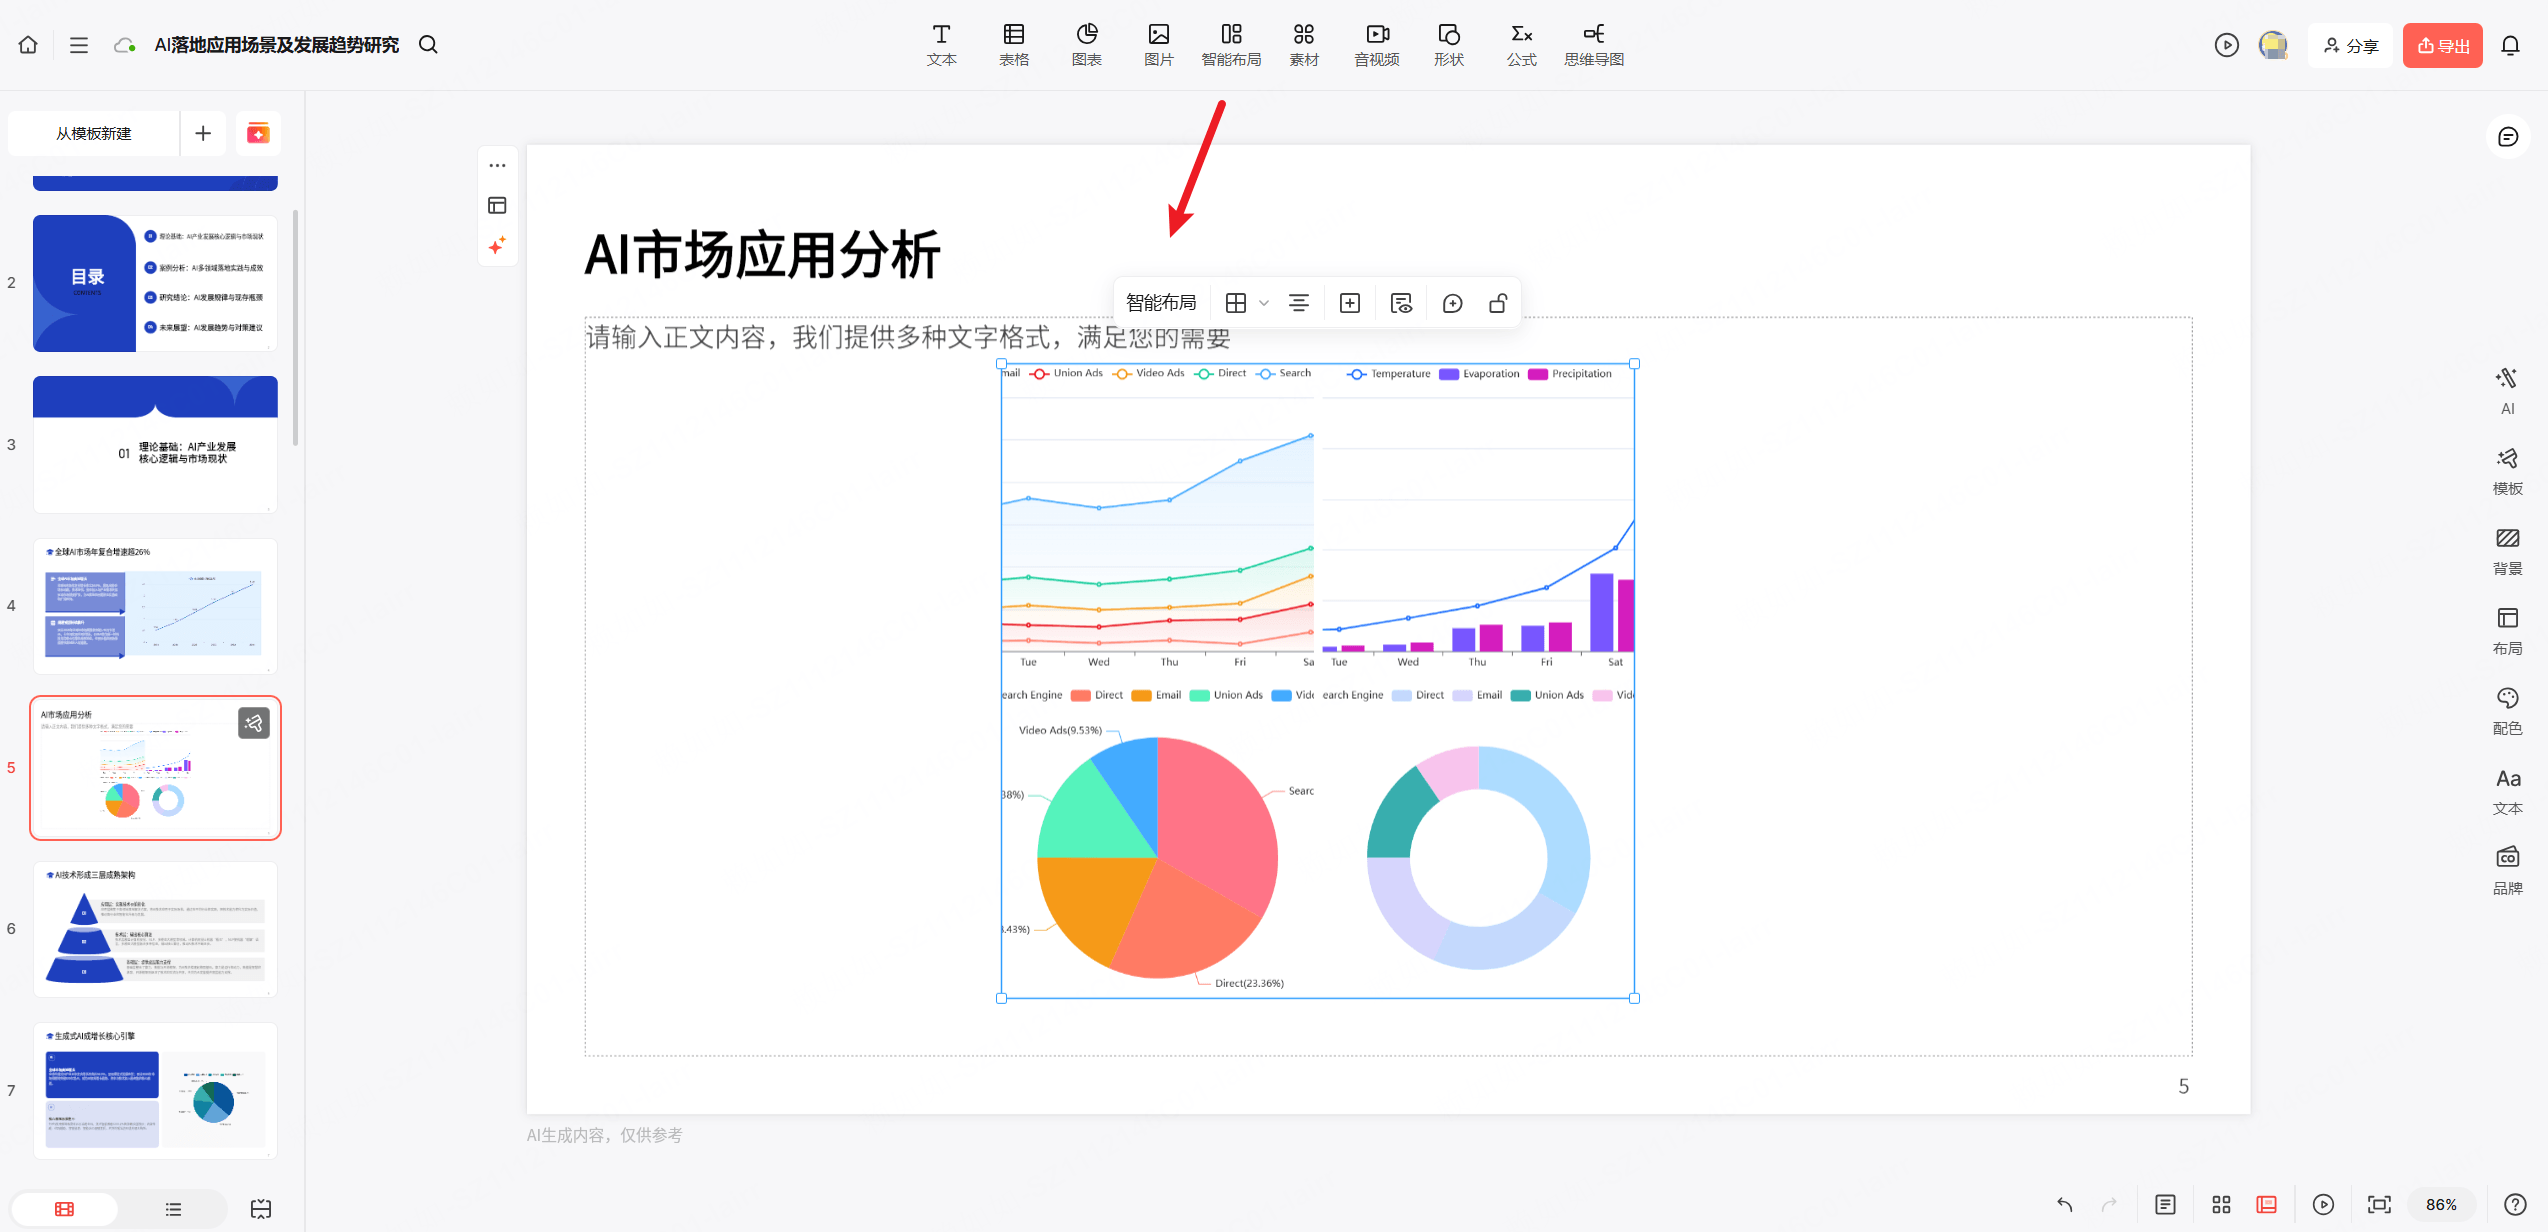Screen dimensions: 2548x1232
Task: Insert a picture (图片)
Action: click(1159, 46)
